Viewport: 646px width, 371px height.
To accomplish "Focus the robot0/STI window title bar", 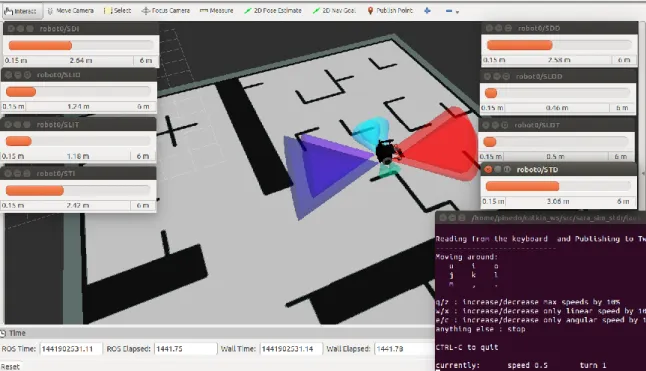I will (x=78, y=173).
